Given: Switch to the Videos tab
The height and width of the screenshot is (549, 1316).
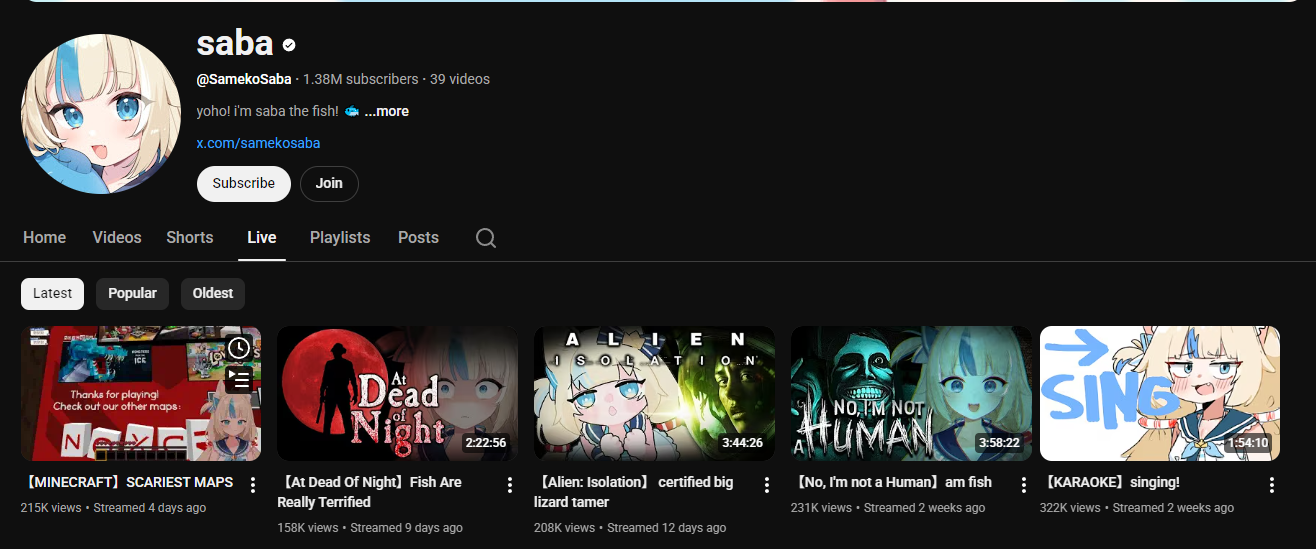Looking at the screenshot, I should pyautogui.click(x=117, y=238).
